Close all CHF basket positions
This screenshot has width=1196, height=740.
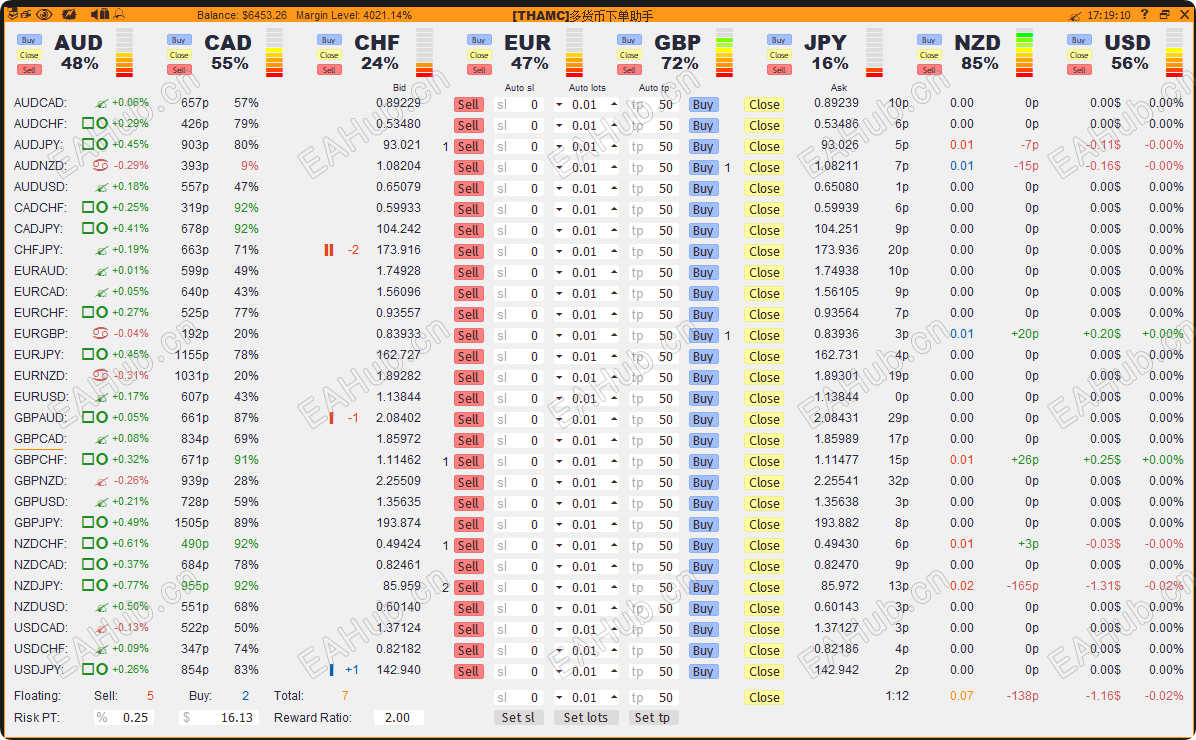click(329, 55)
